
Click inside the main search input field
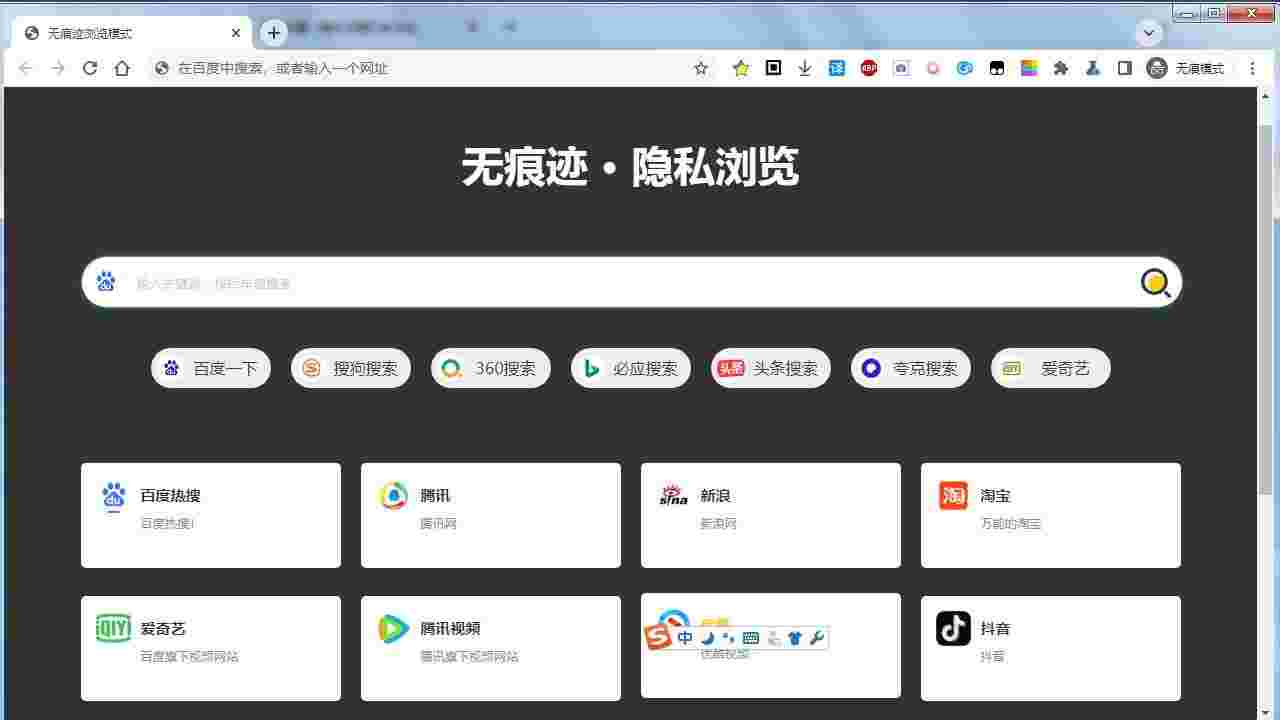(x=600, y=283)
